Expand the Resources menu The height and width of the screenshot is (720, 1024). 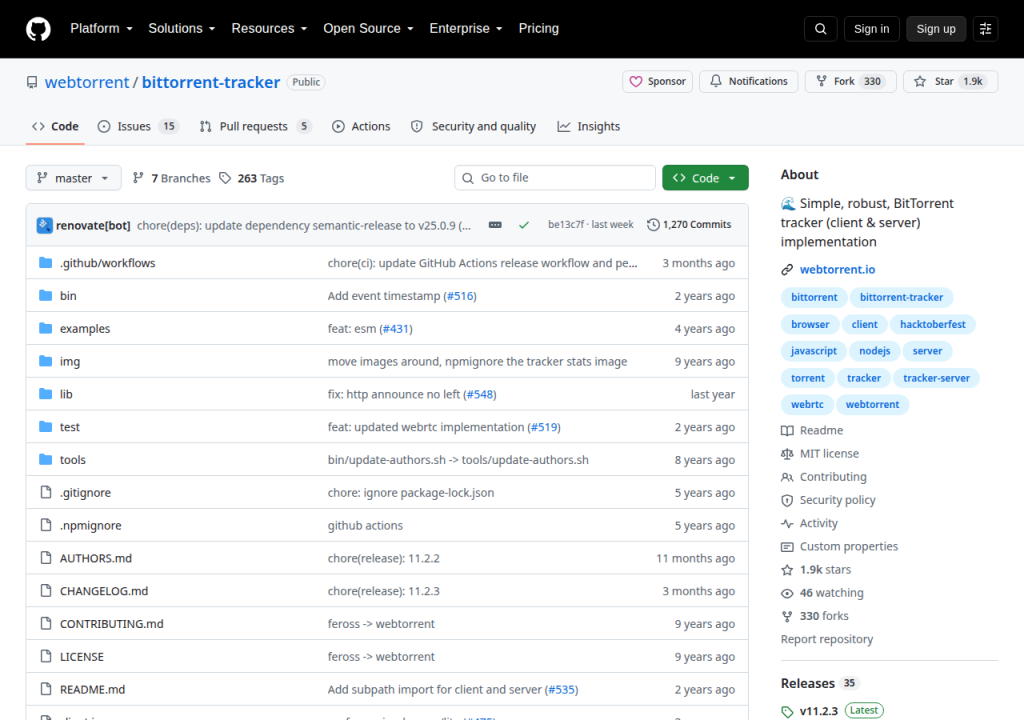pyautogui.click(x=269, y=29)
